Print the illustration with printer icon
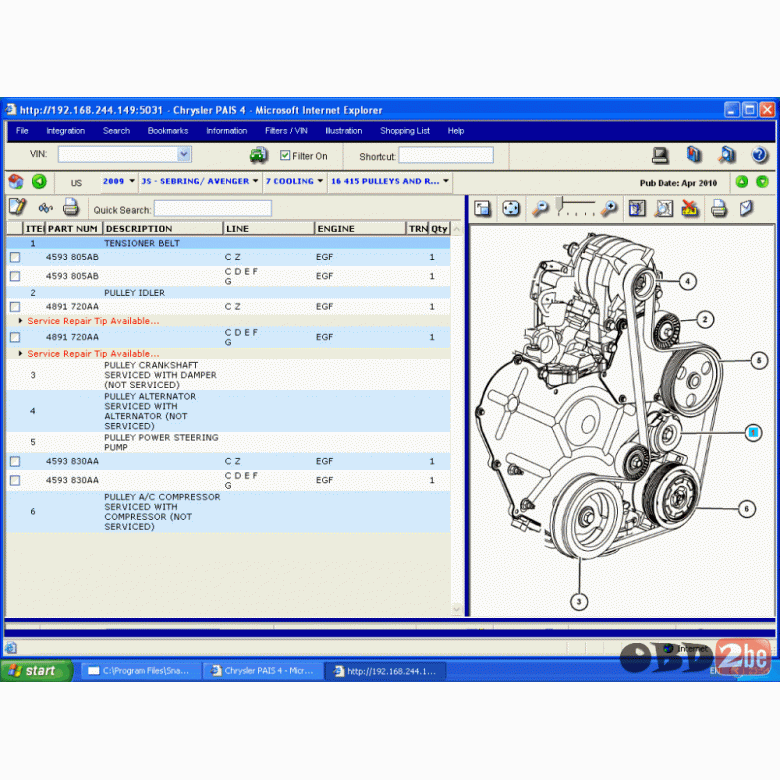Image resolution: width=780 pixels, height=780 pixels. point(718,208)
